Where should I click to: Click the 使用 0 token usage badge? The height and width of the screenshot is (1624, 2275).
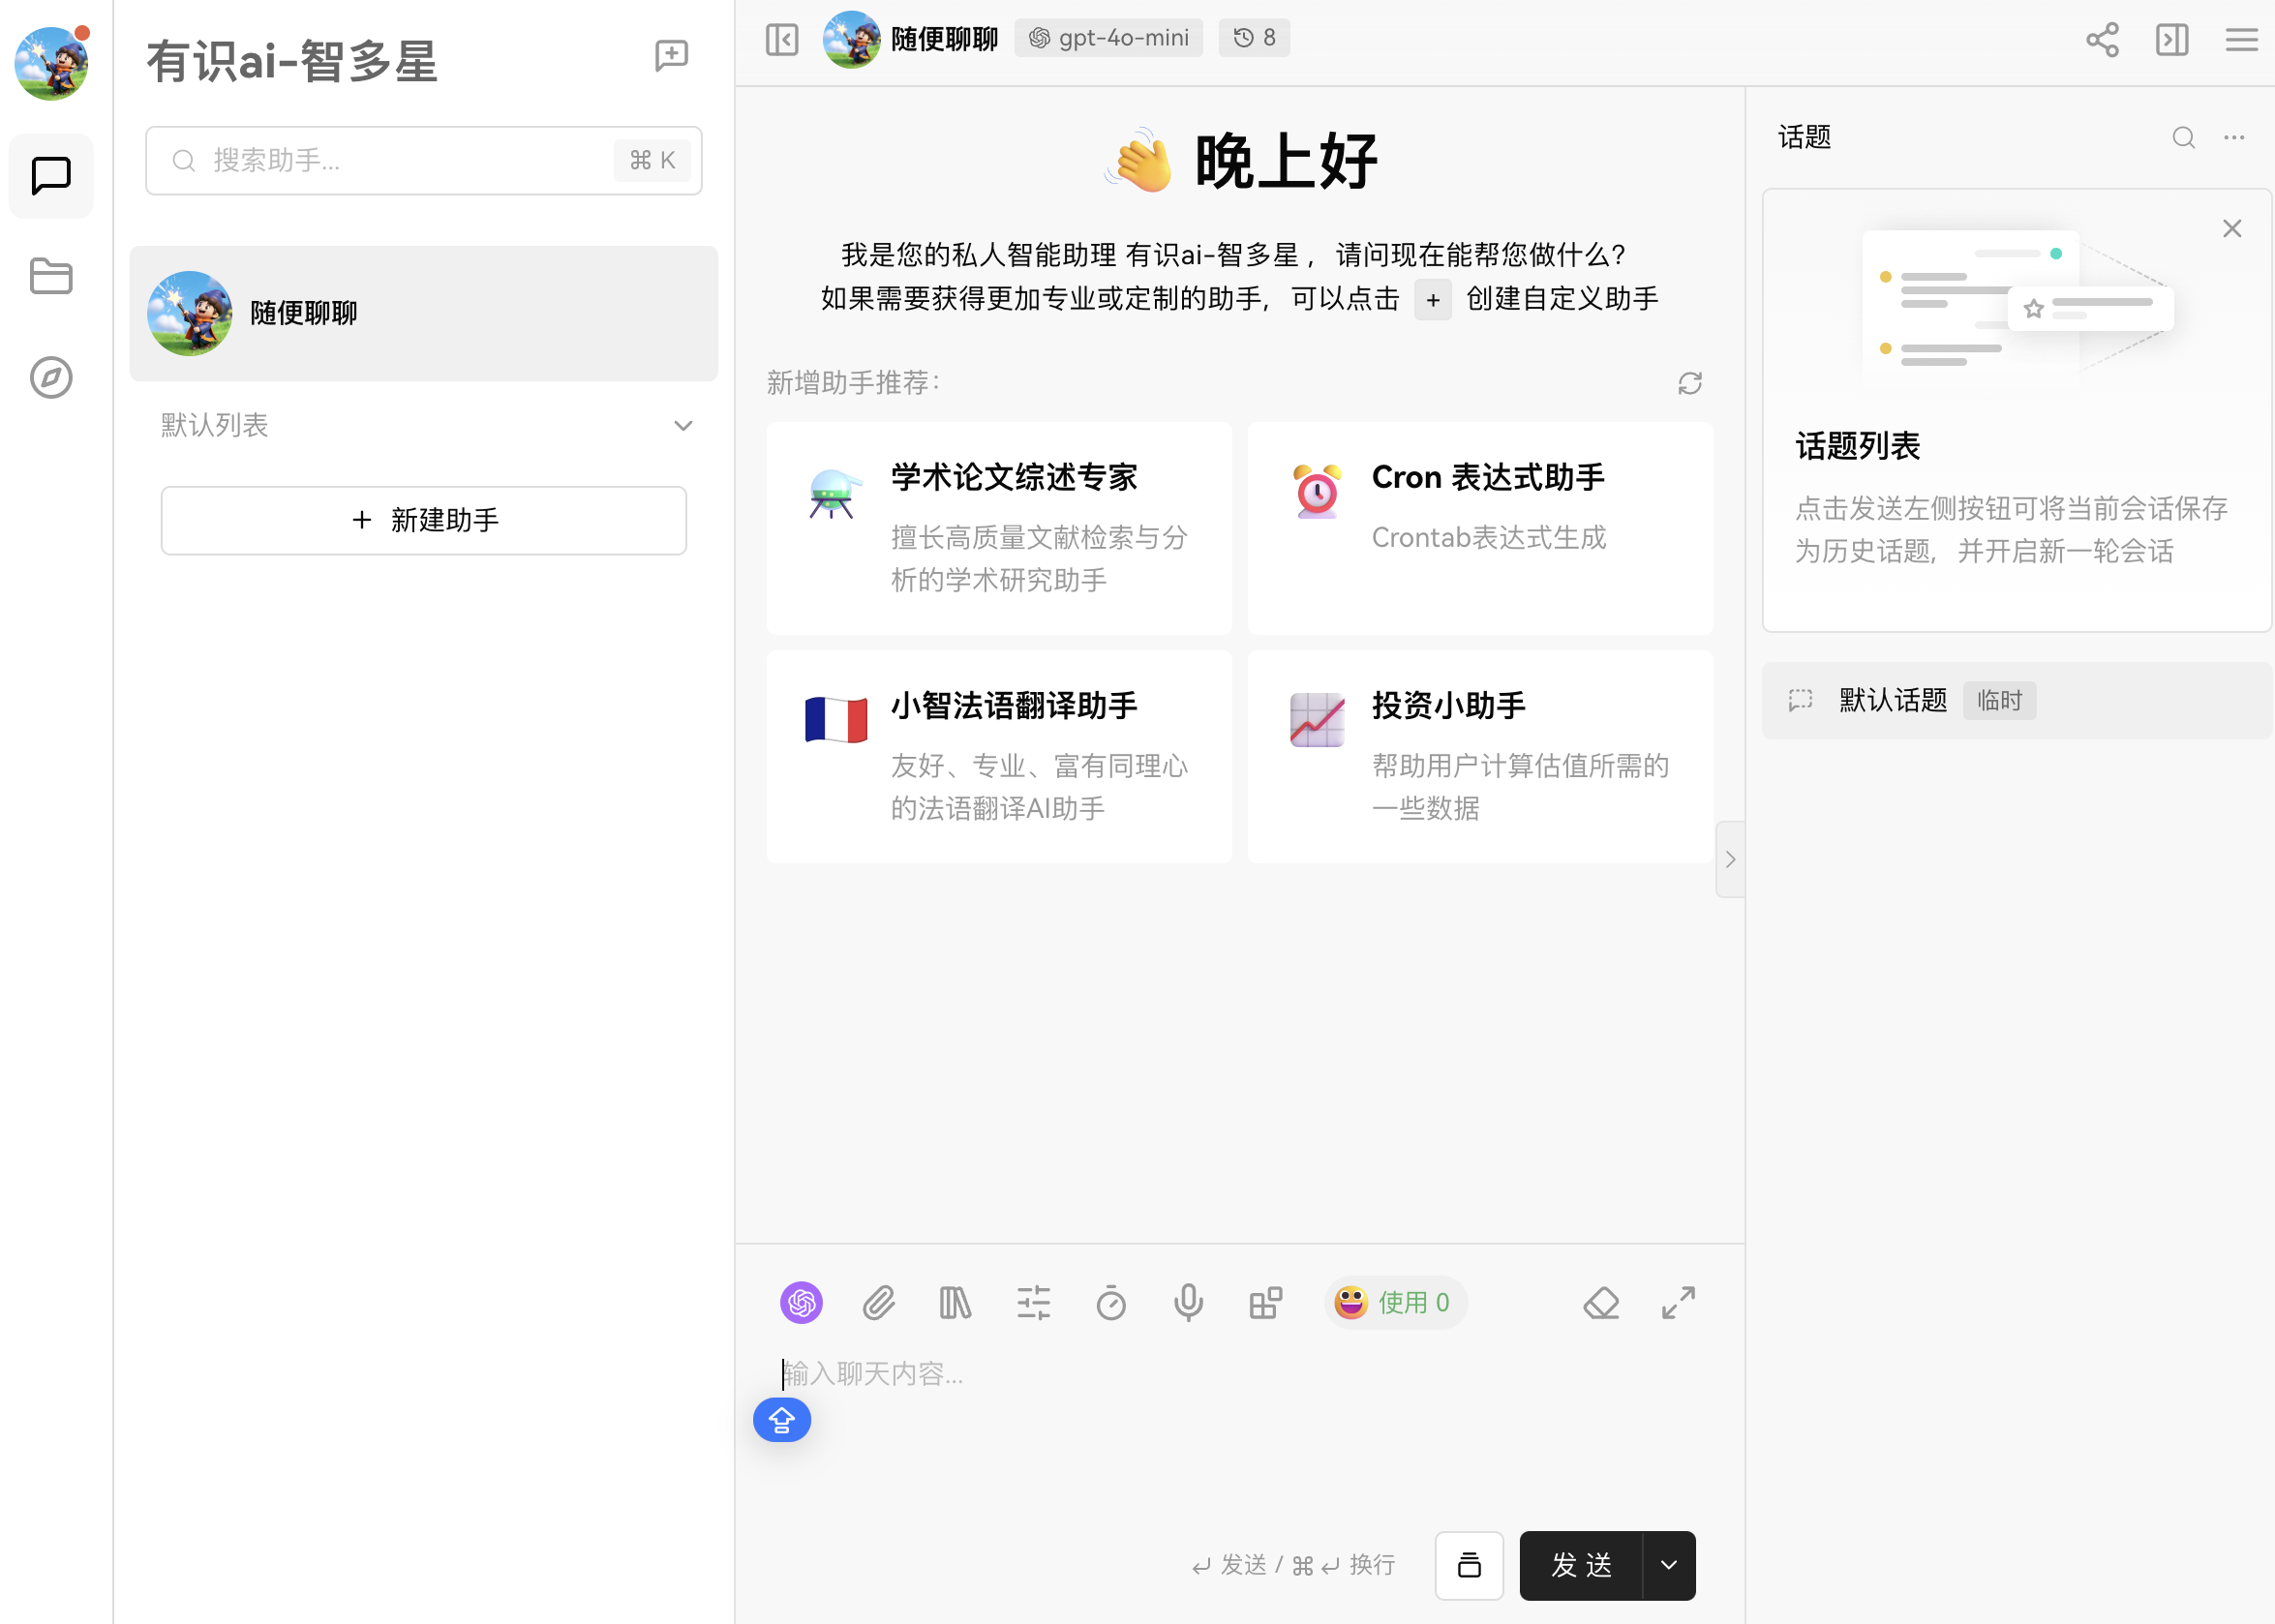[x=1395, y=1302]
